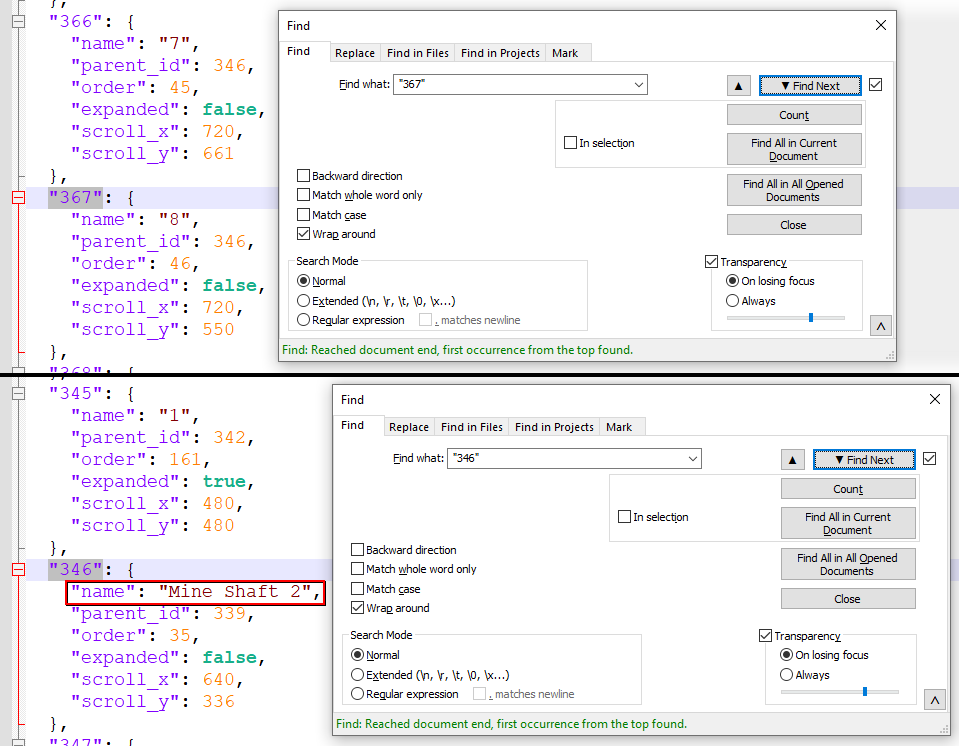959x746 pixels.
Task: Open the Find what dropdown containing "346"
Action: click(692, 459)
